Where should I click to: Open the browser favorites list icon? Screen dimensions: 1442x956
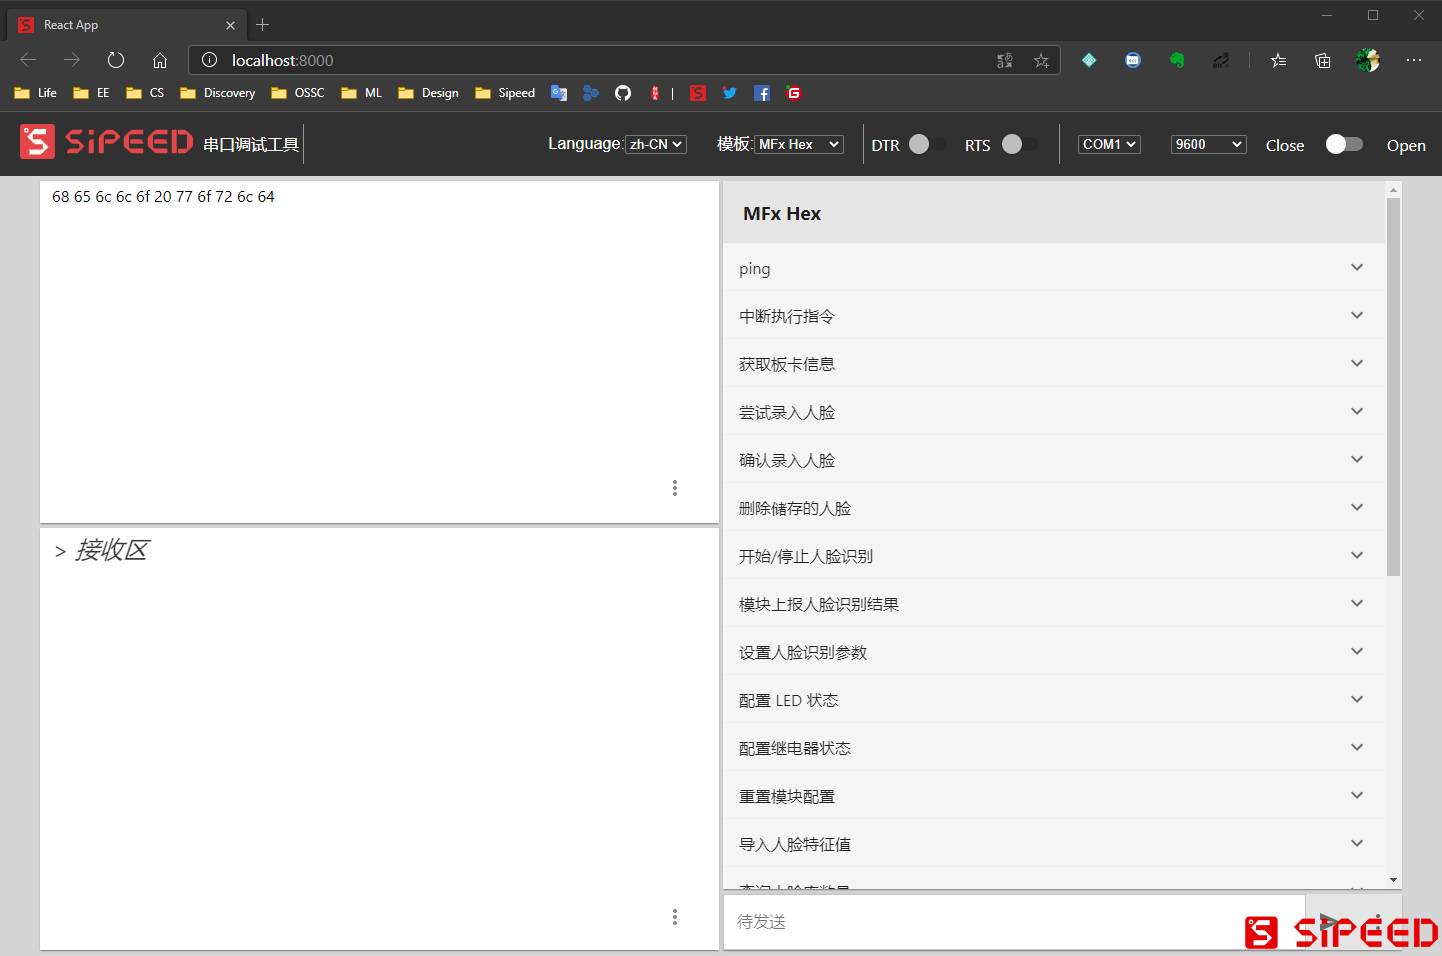1278,60
